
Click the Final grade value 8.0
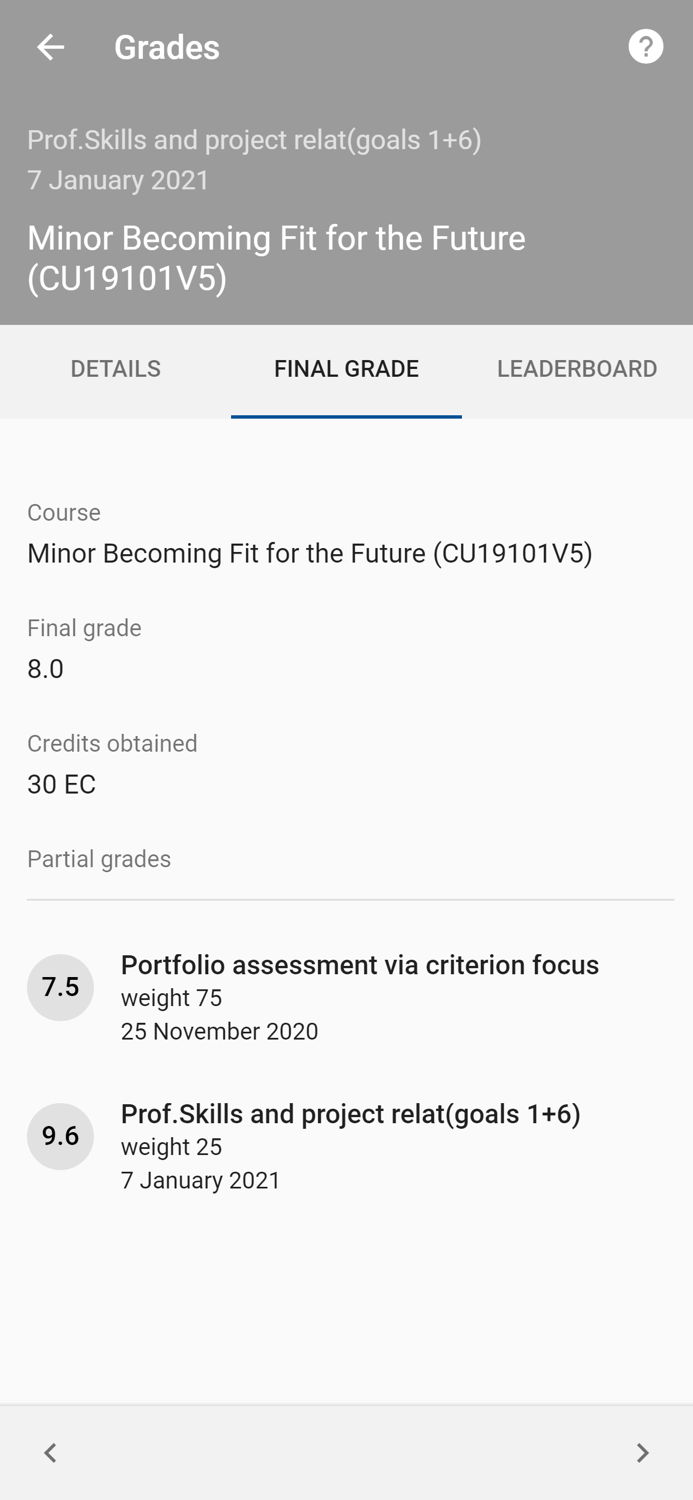[45, 668]
